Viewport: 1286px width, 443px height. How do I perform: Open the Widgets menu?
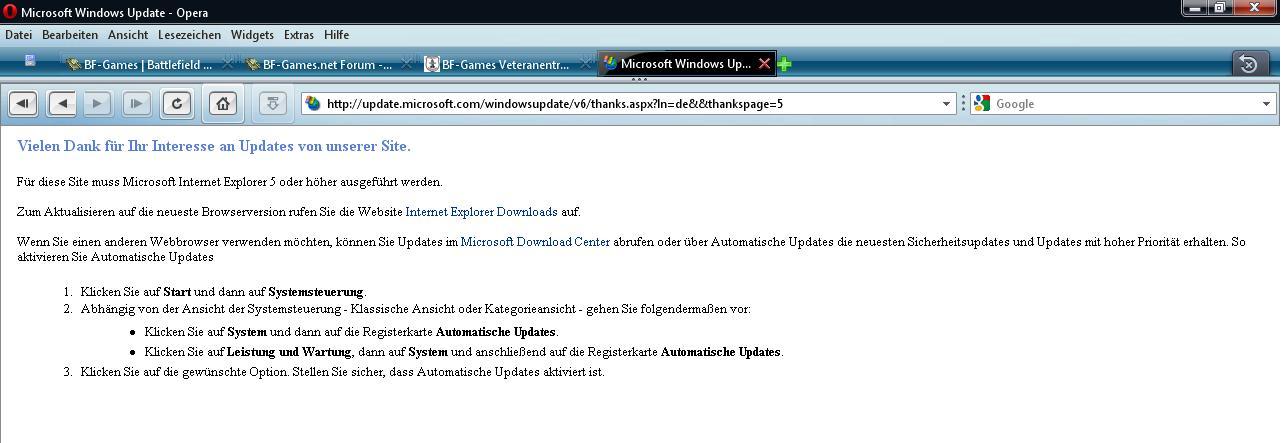pos(252,35)
